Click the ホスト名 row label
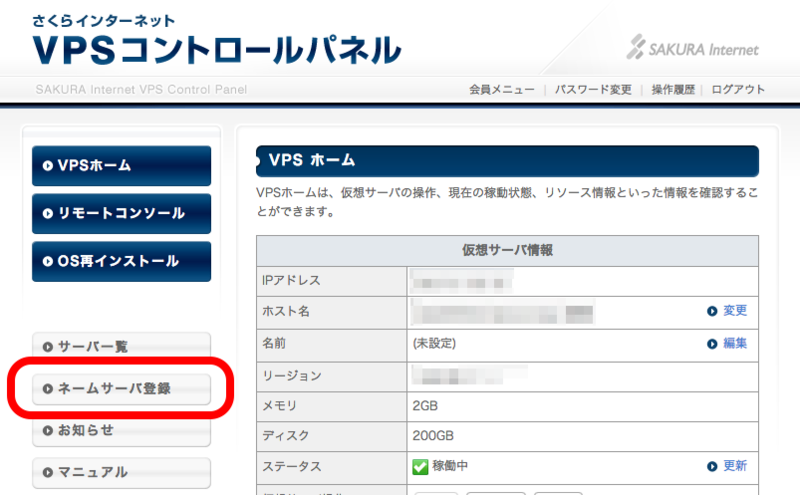The width and height of the screenshot is (800, 495). pos(286,311)
